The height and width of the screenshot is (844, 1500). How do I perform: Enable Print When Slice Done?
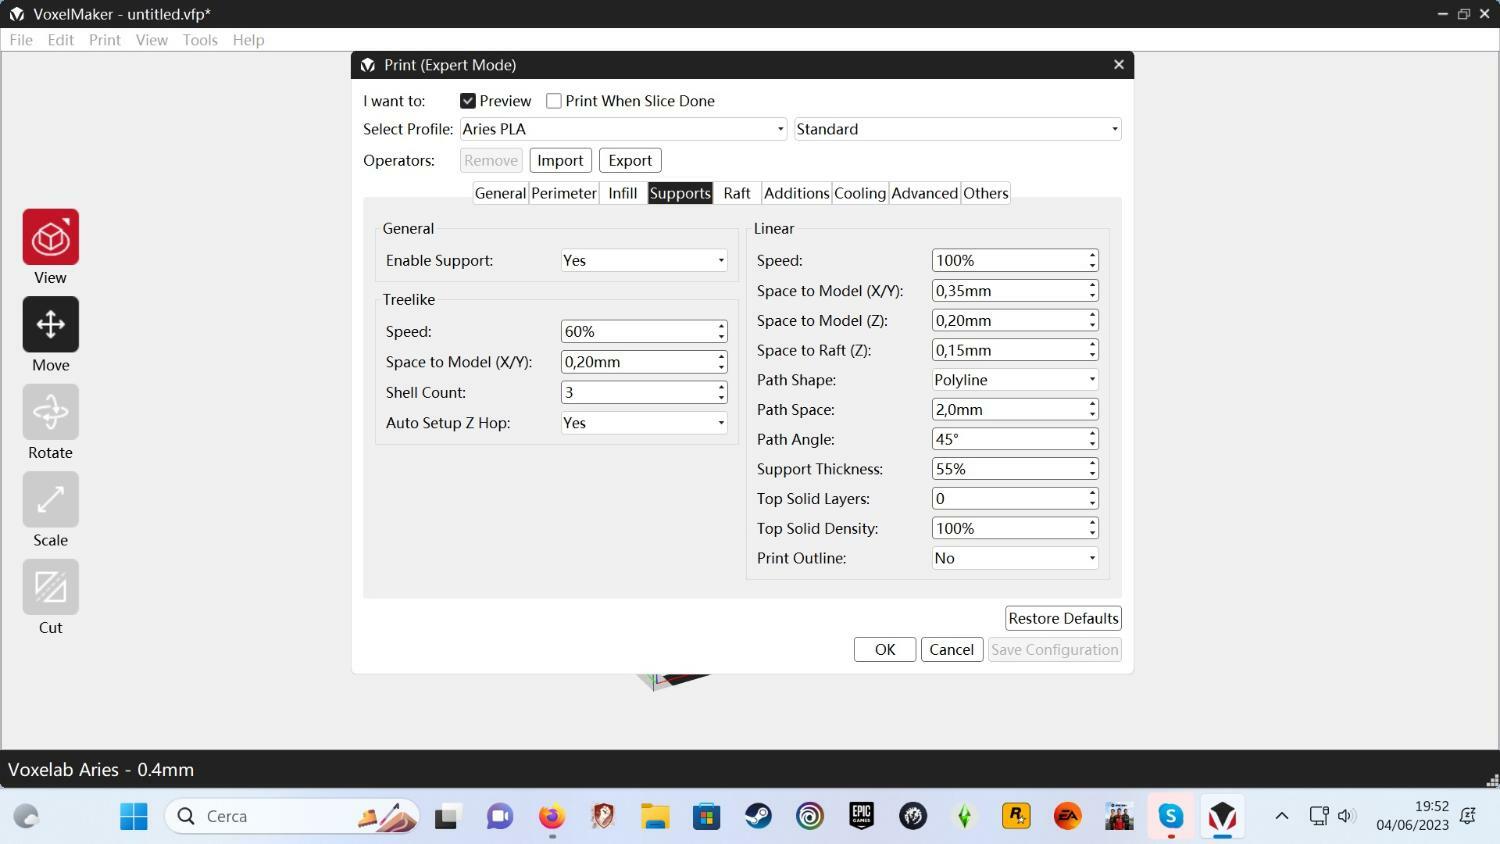pyautogui.click(x=554, y=101)
